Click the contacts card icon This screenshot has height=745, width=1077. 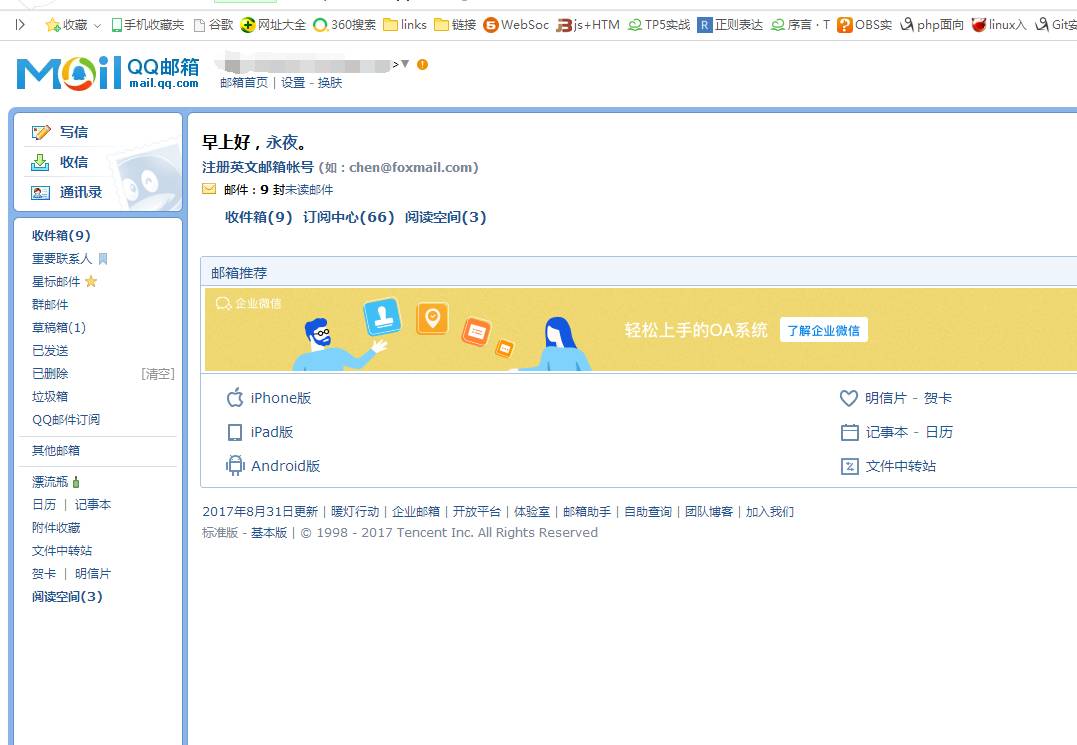41,193
